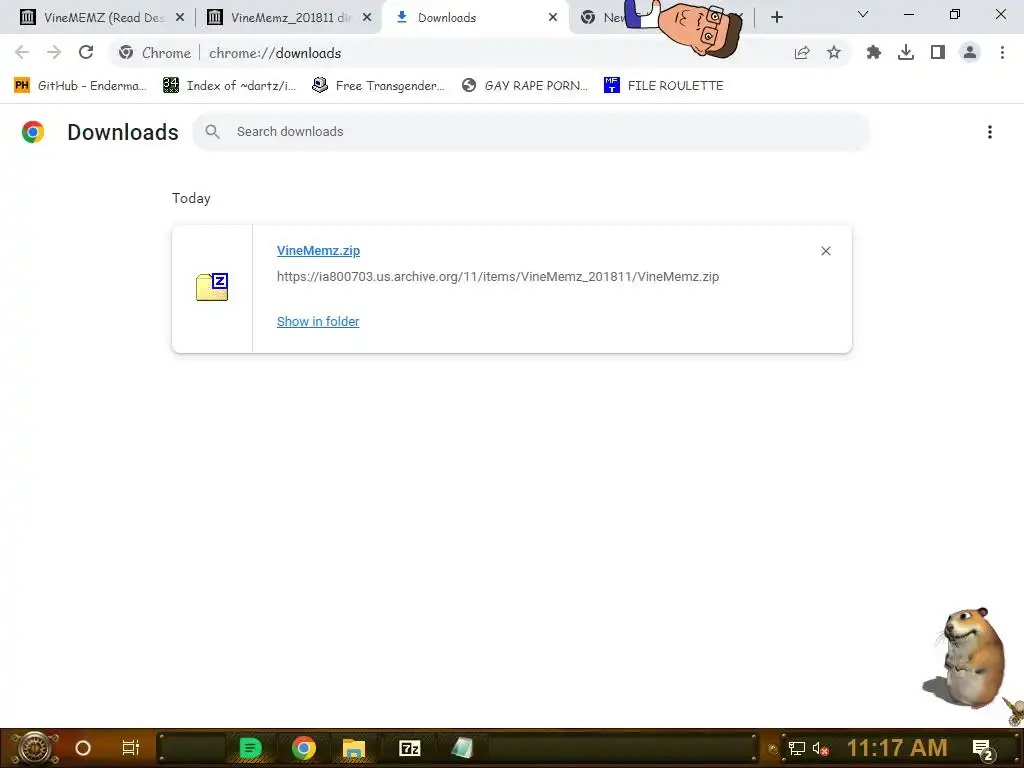Go back using the browser back arrow
Viewport: 1024px width, 768px height.
click(x=22, y=53)
